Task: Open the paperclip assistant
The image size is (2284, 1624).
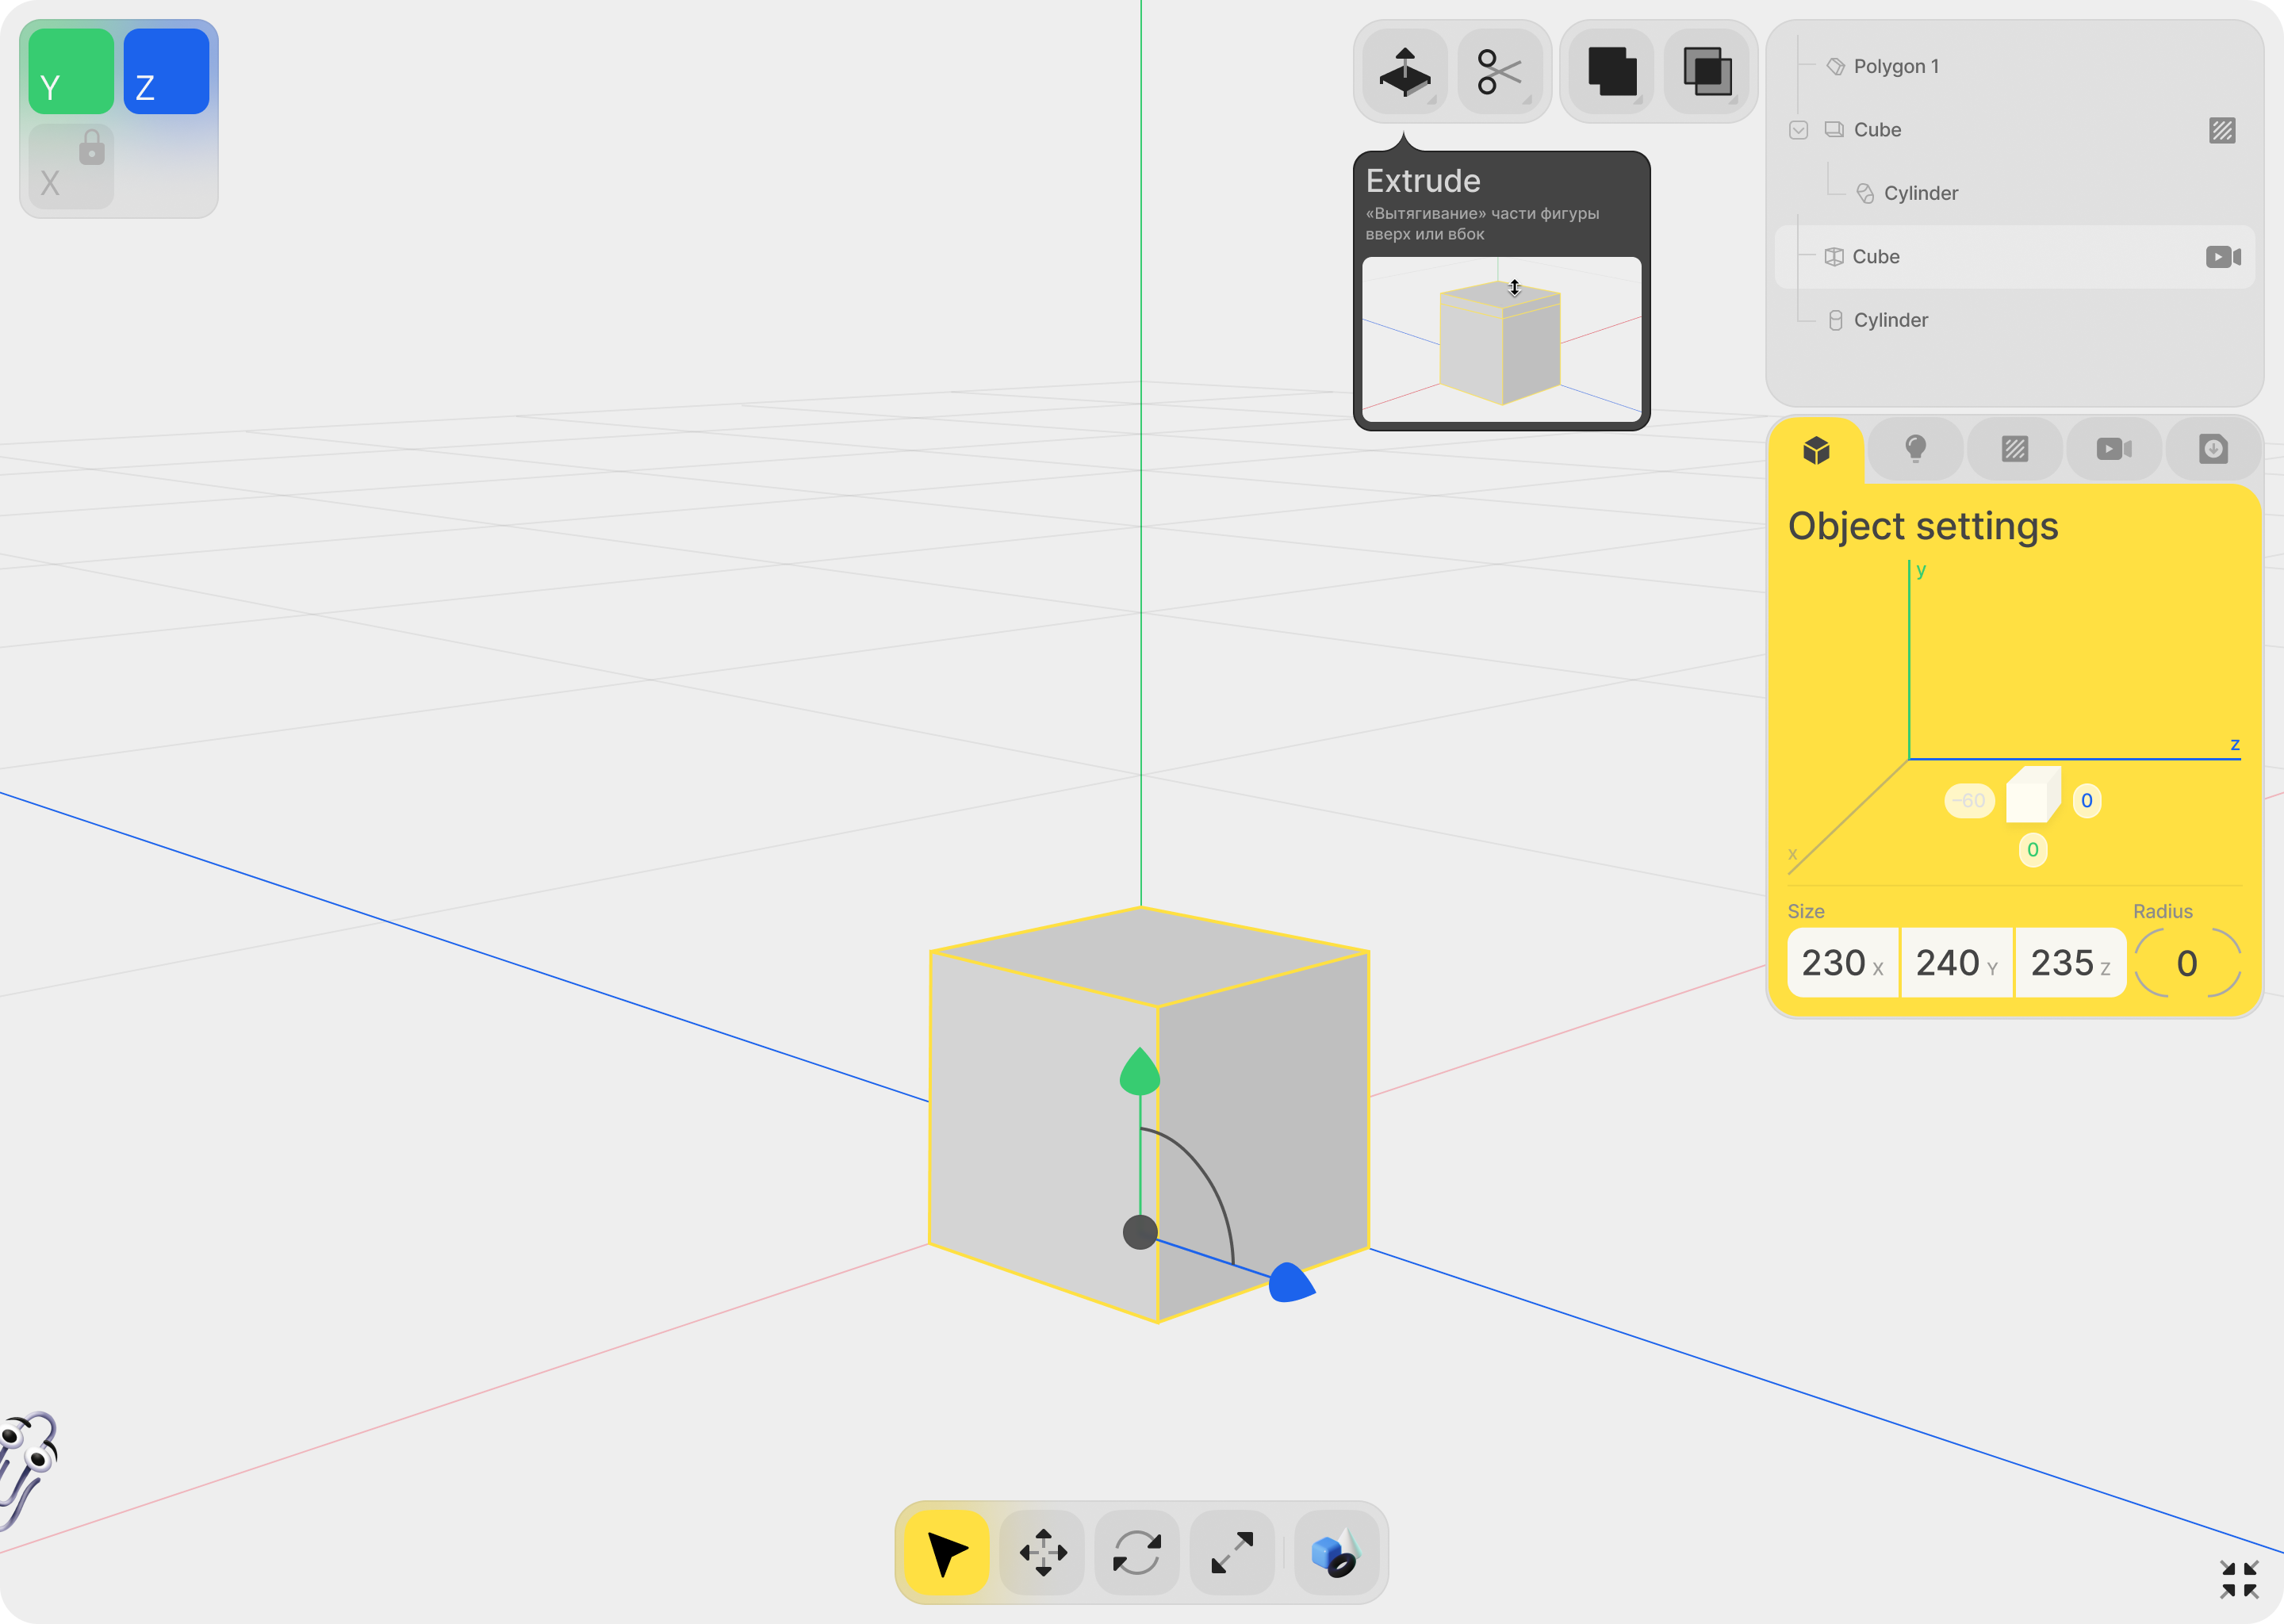Action: tap(28, 1470)
